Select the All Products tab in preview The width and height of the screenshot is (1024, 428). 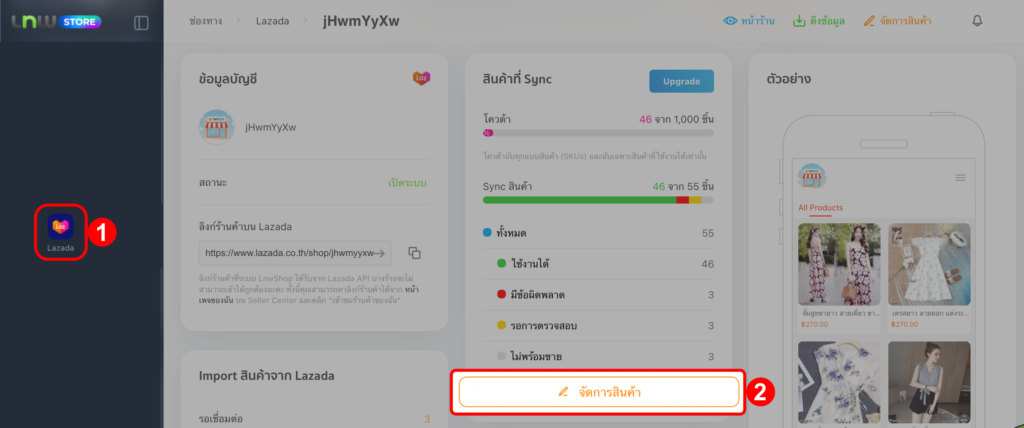pos(820,208)
